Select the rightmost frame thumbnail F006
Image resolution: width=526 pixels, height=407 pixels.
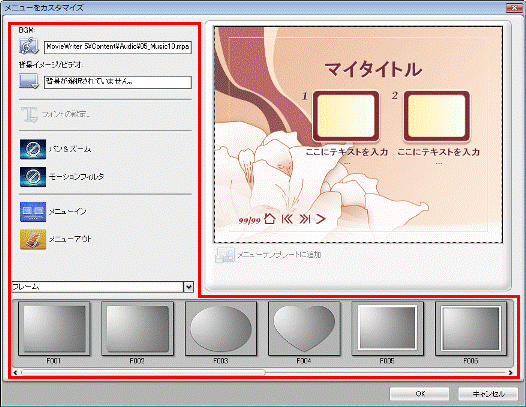[x=471, y=328]
